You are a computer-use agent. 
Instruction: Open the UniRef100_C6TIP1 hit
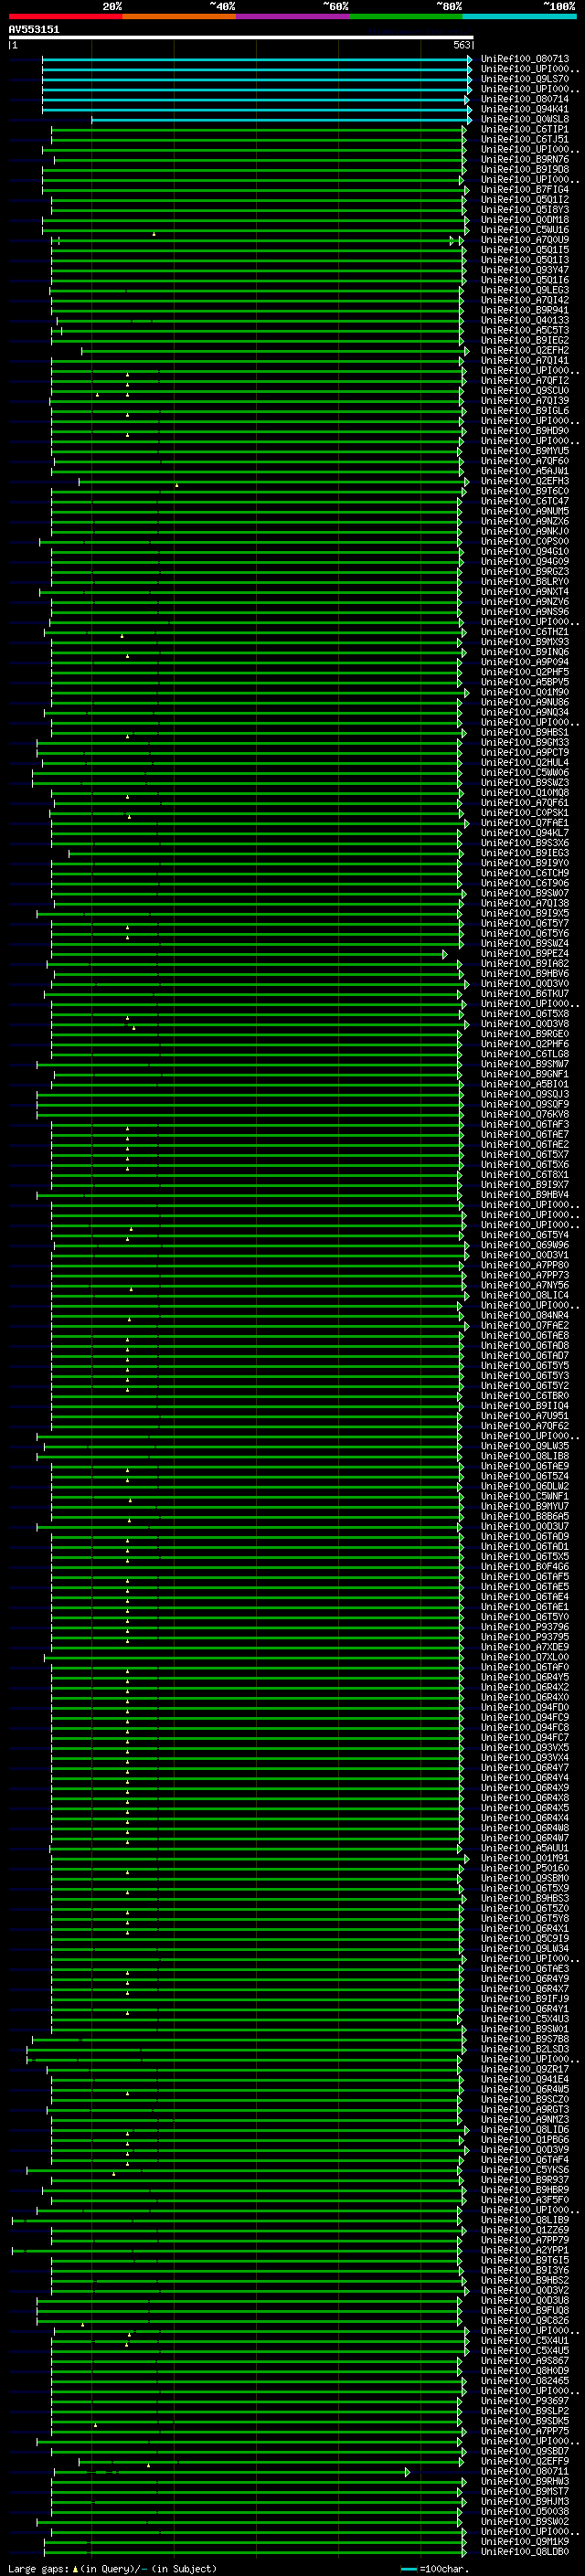pyautogui.click(x=525, y=129)
